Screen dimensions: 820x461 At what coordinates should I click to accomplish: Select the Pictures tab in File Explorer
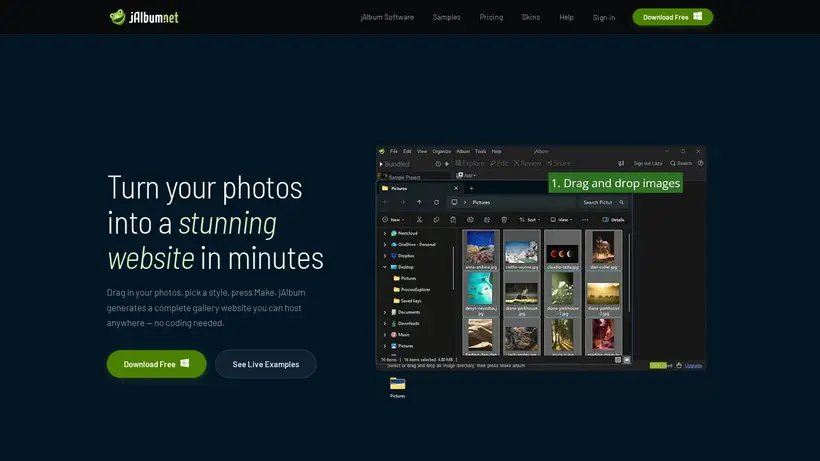click(418, 188)
